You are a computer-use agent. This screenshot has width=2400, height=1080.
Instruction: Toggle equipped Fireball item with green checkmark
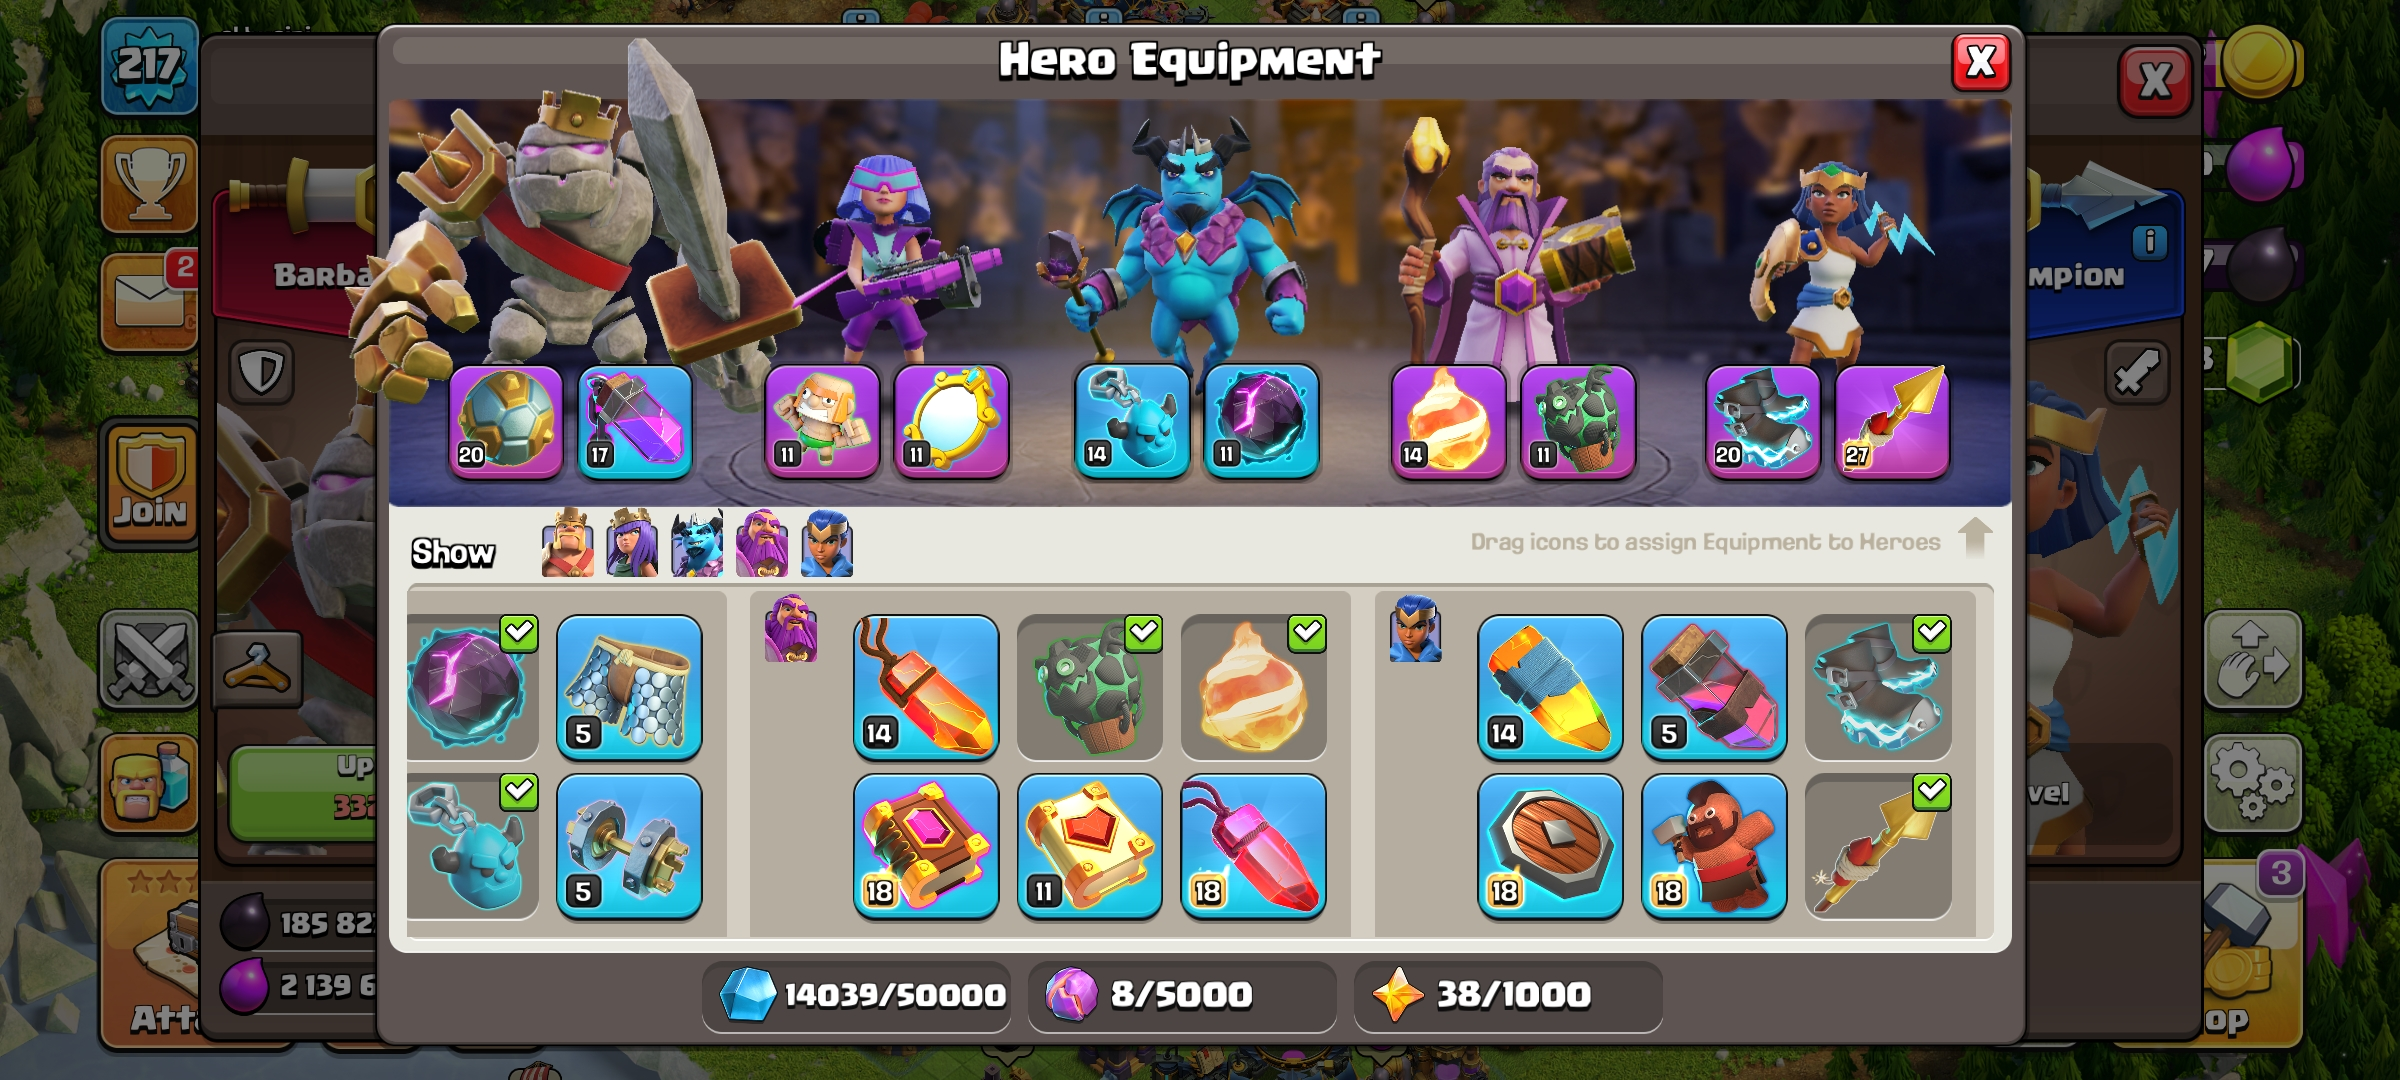(1254, 687)
